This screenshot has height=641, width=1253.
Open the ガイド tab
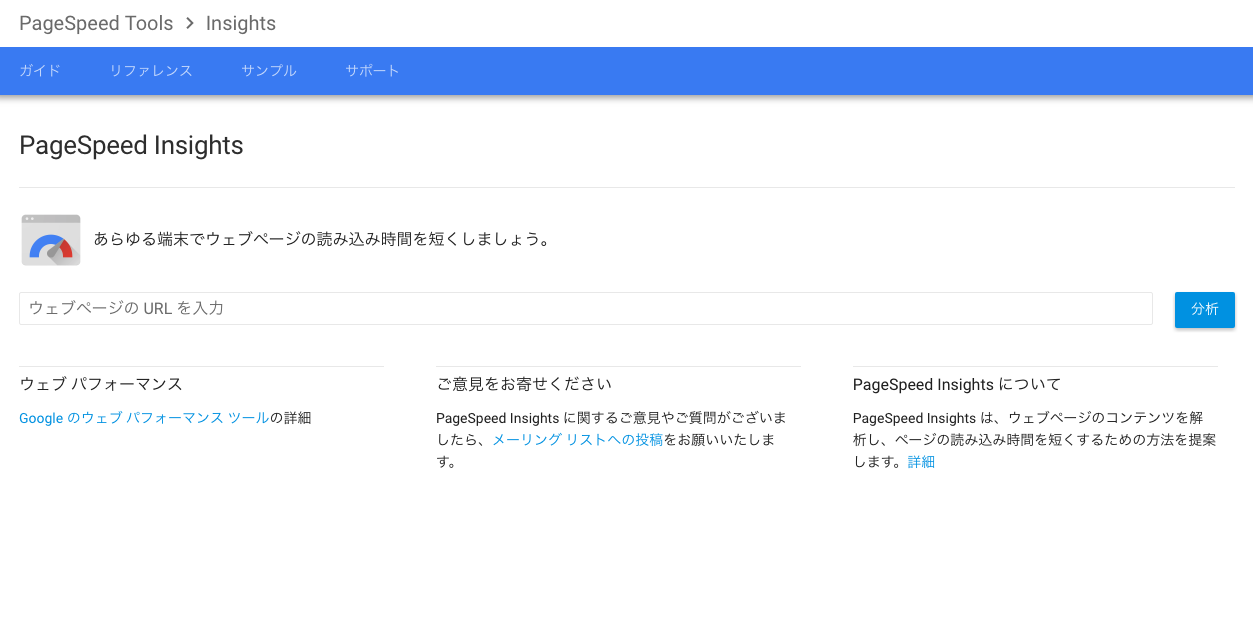pos(40,71)
